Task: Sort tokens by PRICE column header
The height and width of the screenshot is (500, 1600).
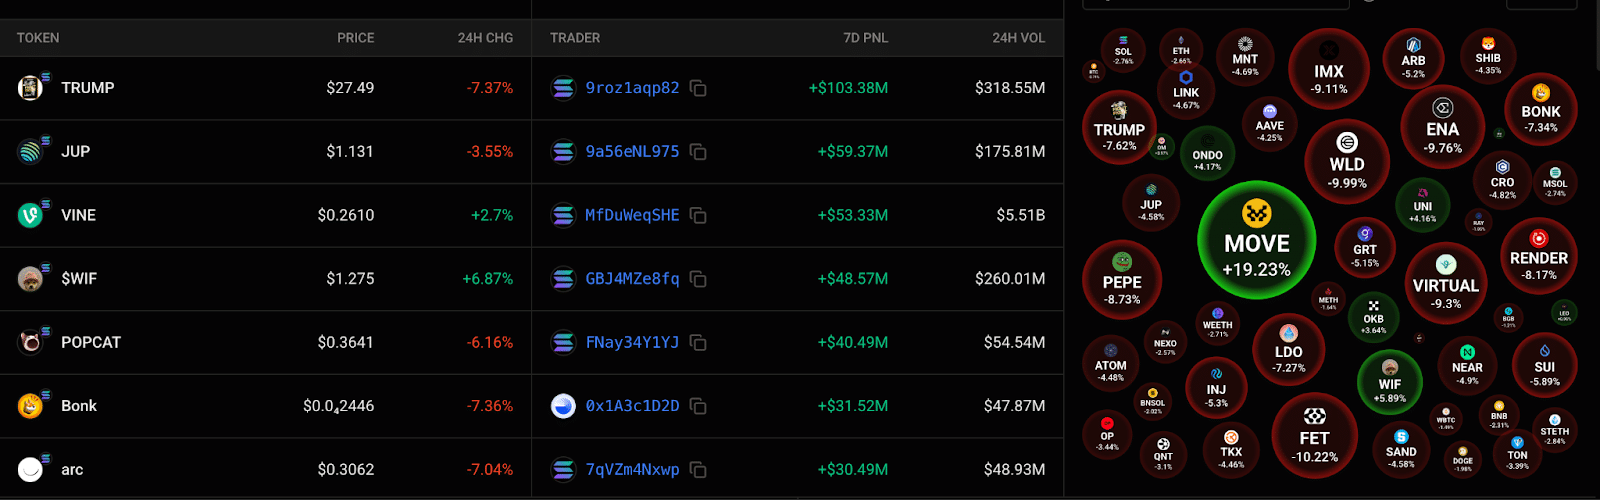Action: 355,38
